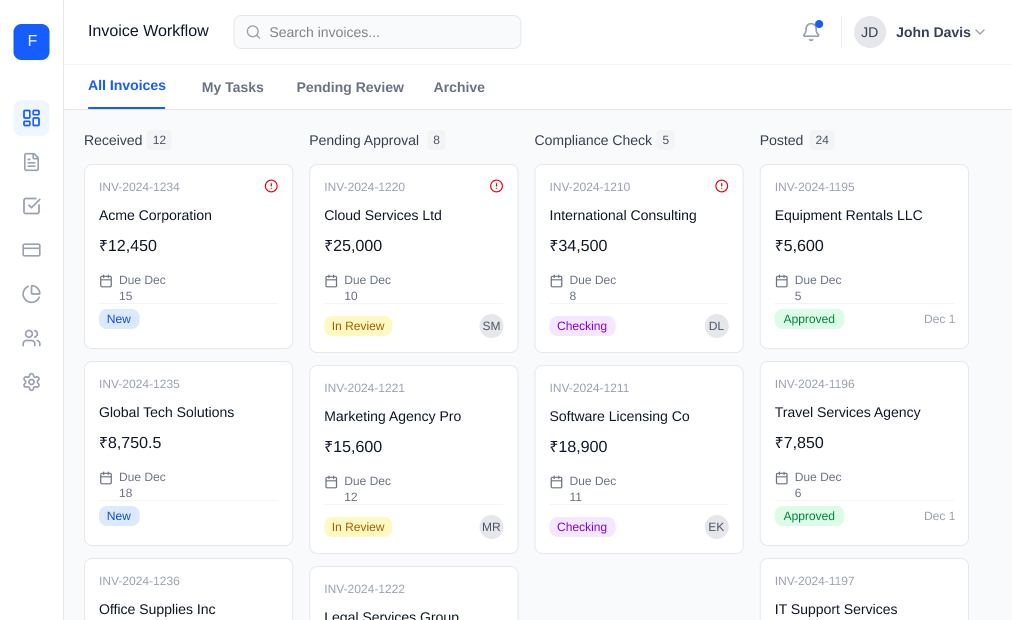Click the Checking badge on Software Licensing Co
This screenshot has height=620, width=1012.
582,527
